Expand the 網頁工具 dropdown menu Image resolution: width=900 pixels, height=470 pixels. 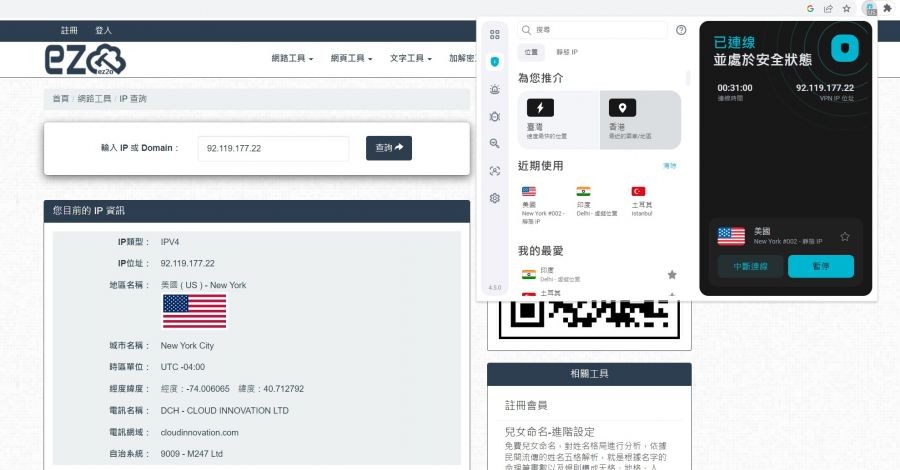[x=351, y=58]
